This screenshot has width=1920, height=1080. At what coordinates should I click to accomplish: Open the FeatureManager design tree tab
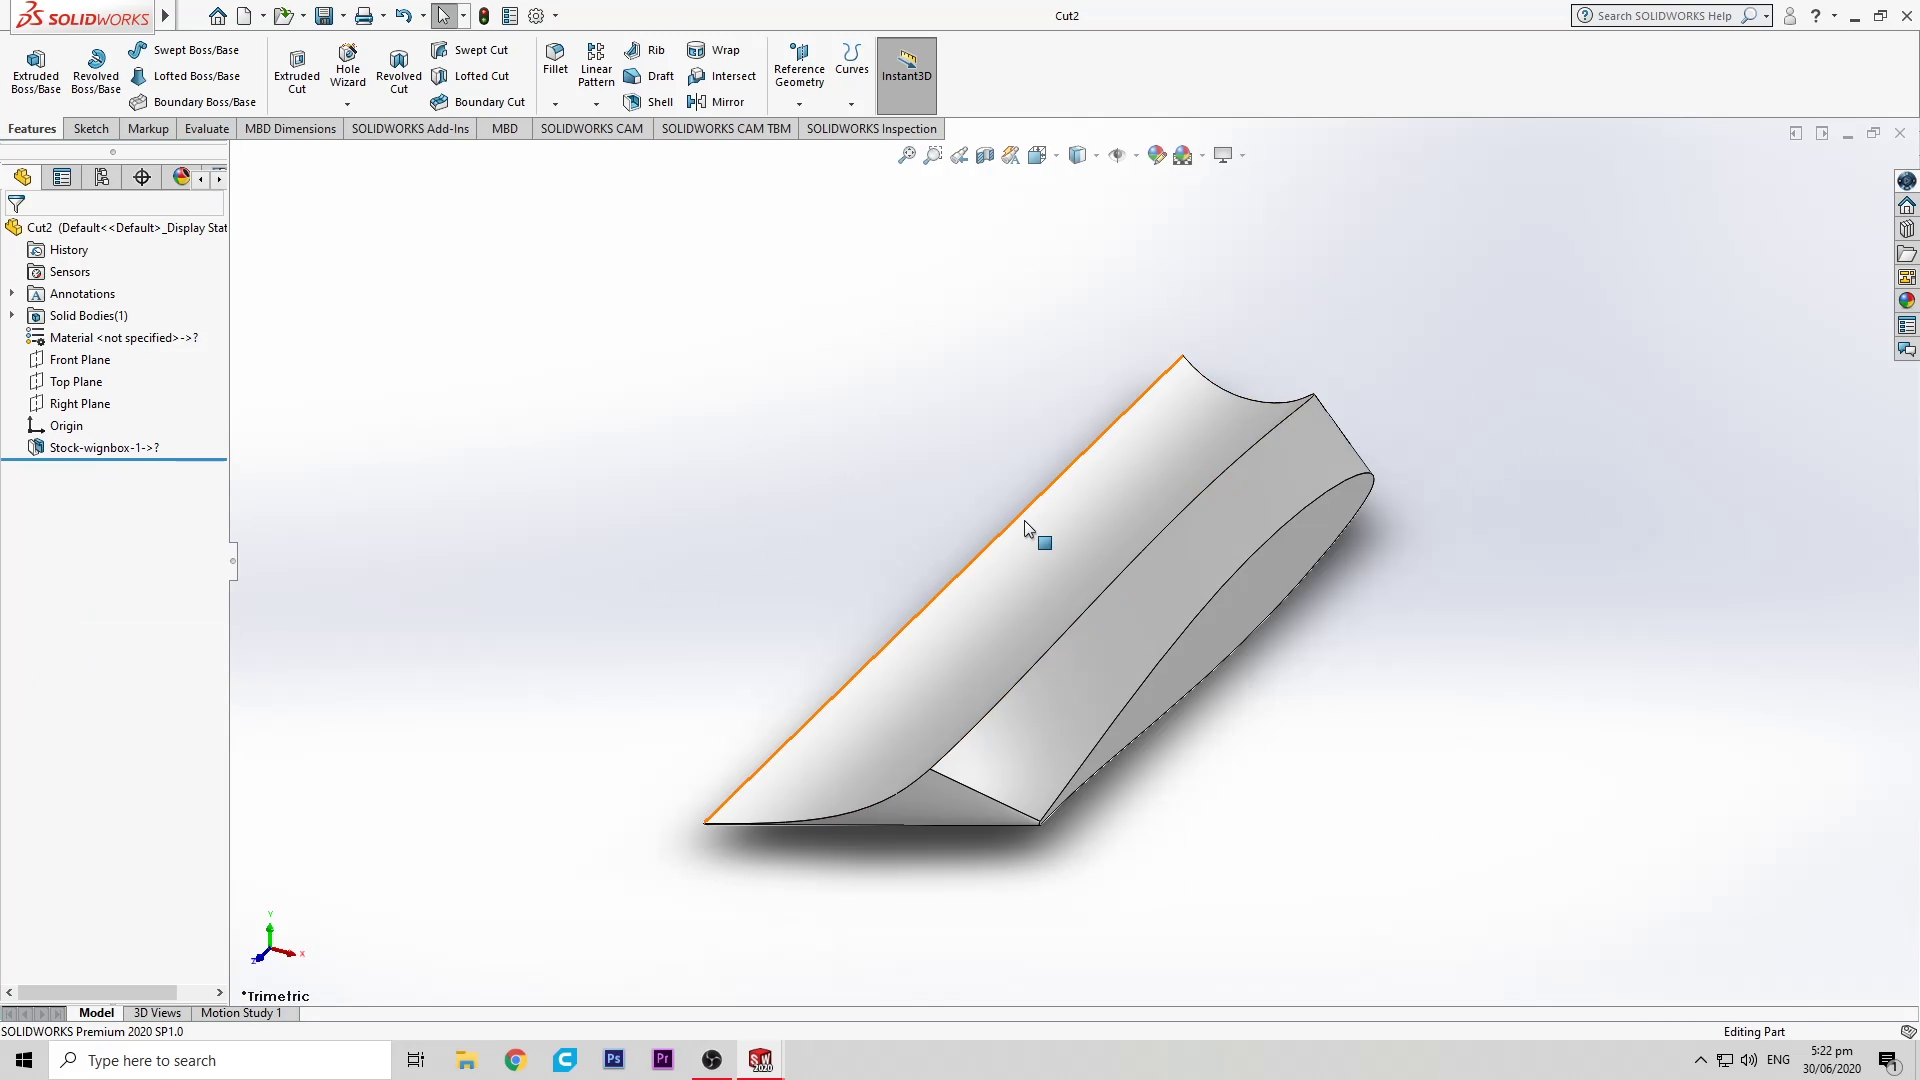coord(22,177)
